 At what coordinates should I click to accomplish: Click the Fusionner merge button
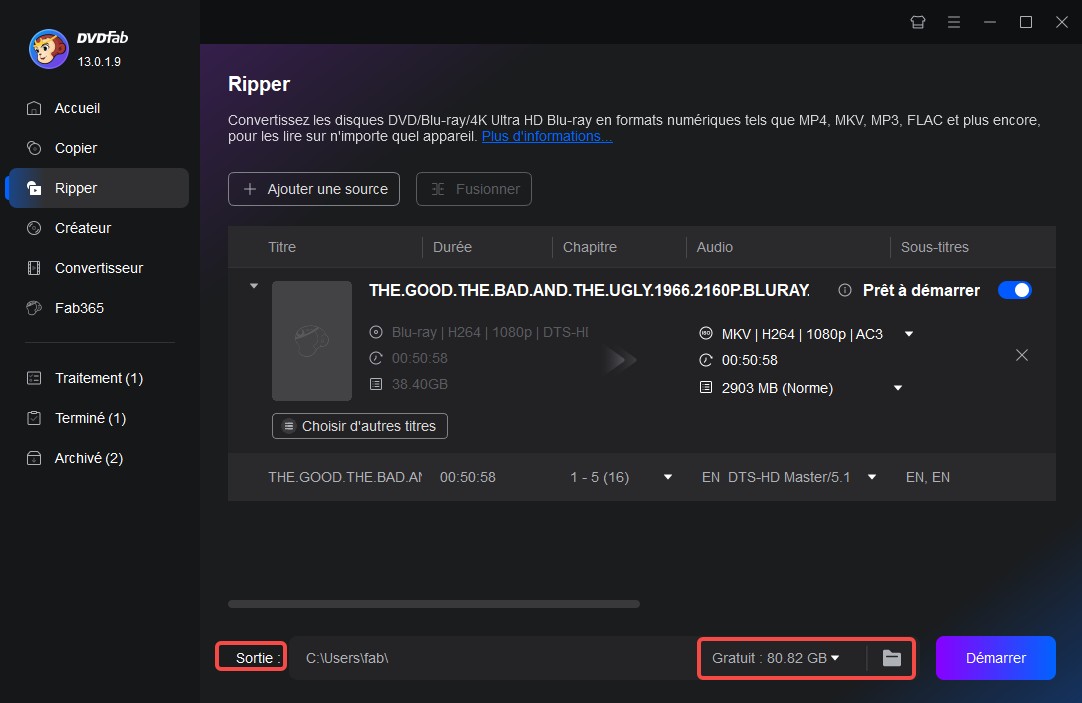coord(473,189)
